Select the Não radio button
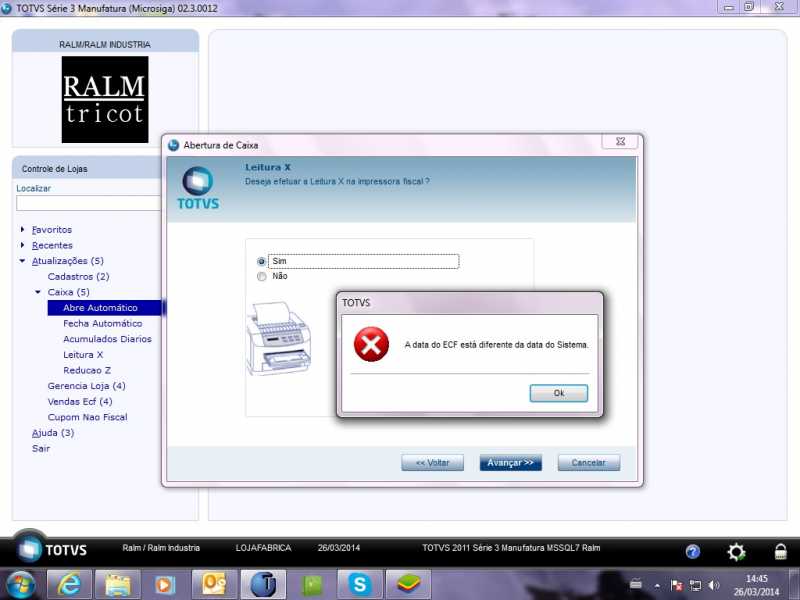800x600 pixels. tap(262, 277)
